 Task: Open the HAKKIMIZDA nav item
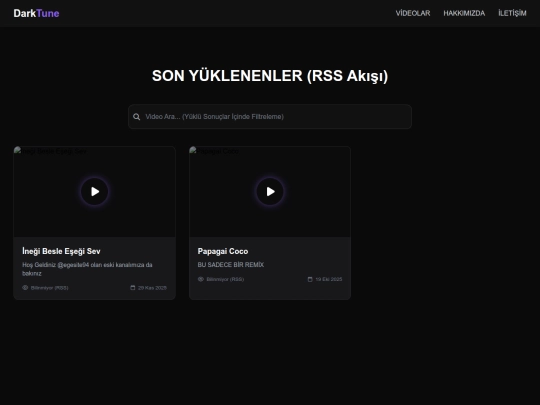click(x=464, y=13)
